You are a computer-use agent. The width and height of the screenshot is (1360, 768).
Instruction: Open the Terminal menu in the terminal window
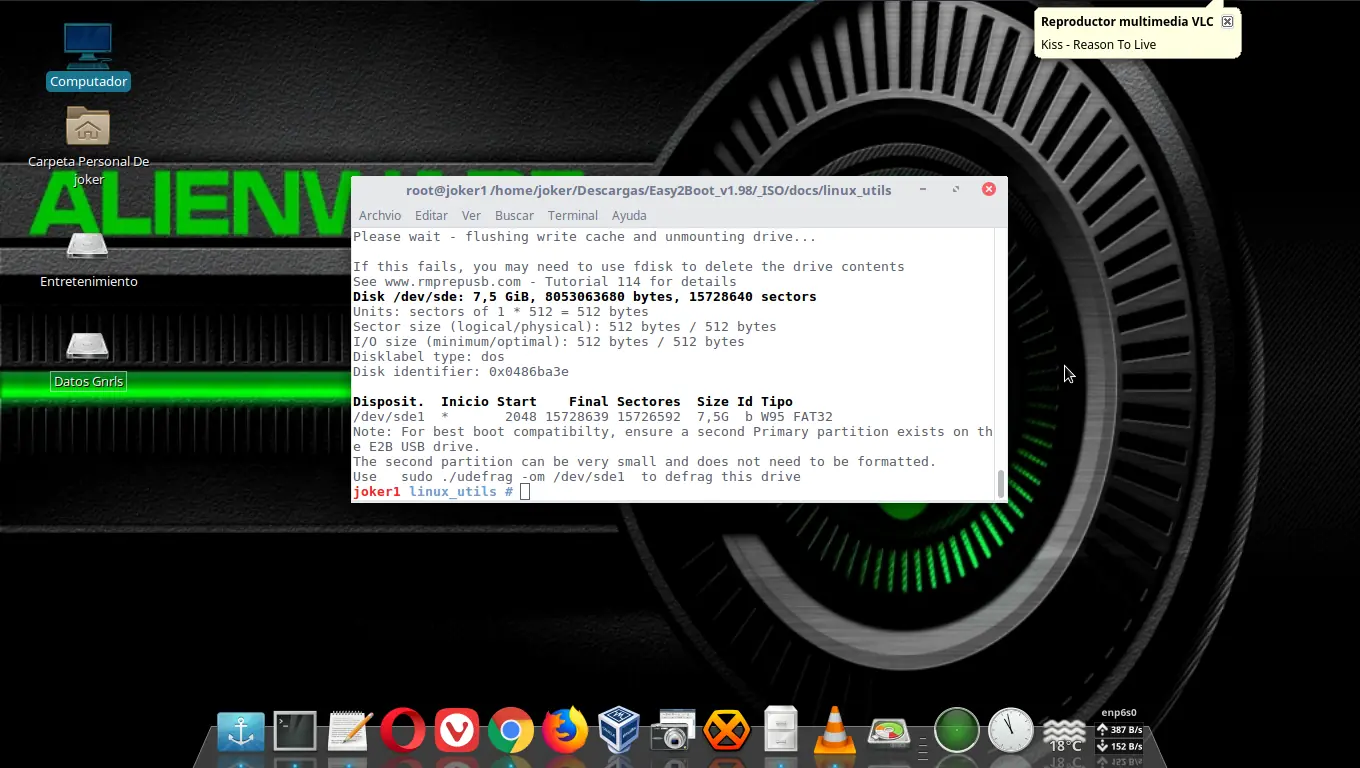[x=572, y=215]
